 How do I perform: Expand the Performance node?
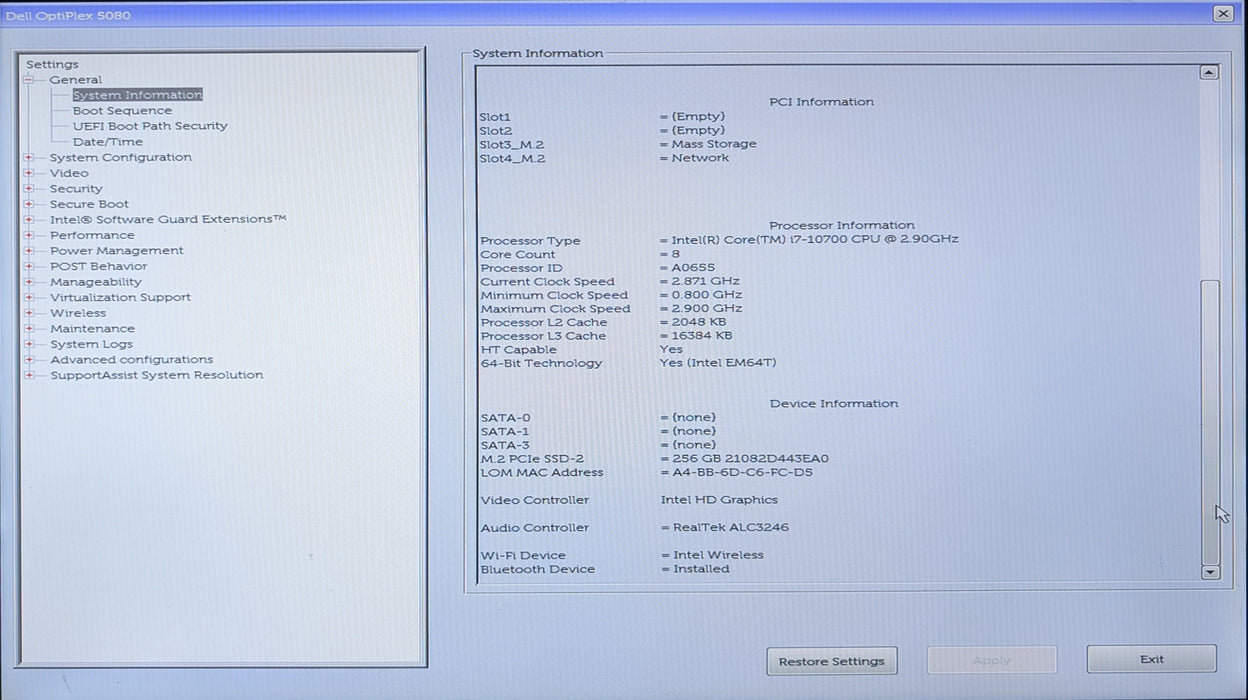pyautogui.click(x=29, y=235)
